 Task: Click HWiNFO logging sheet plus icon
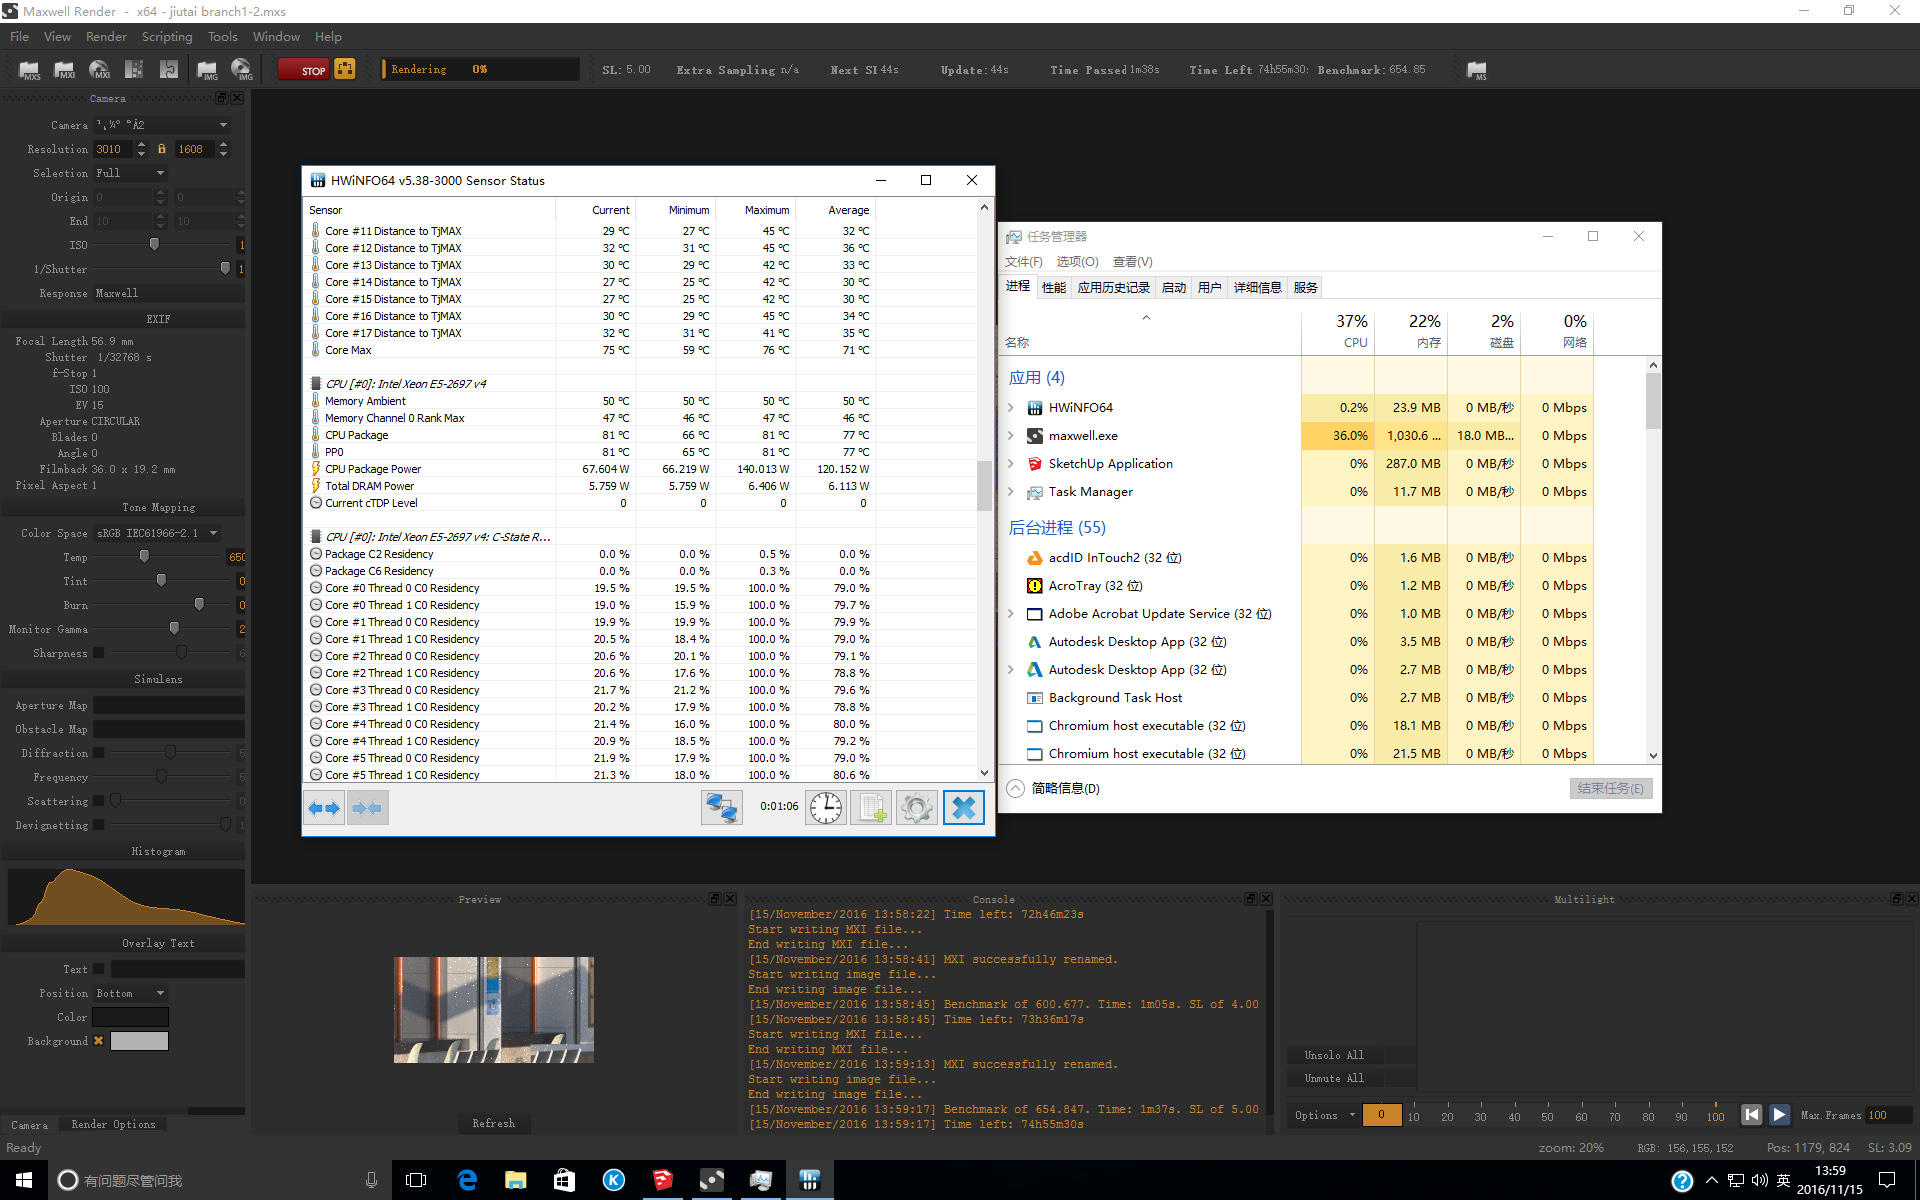[x=871, y=807]
